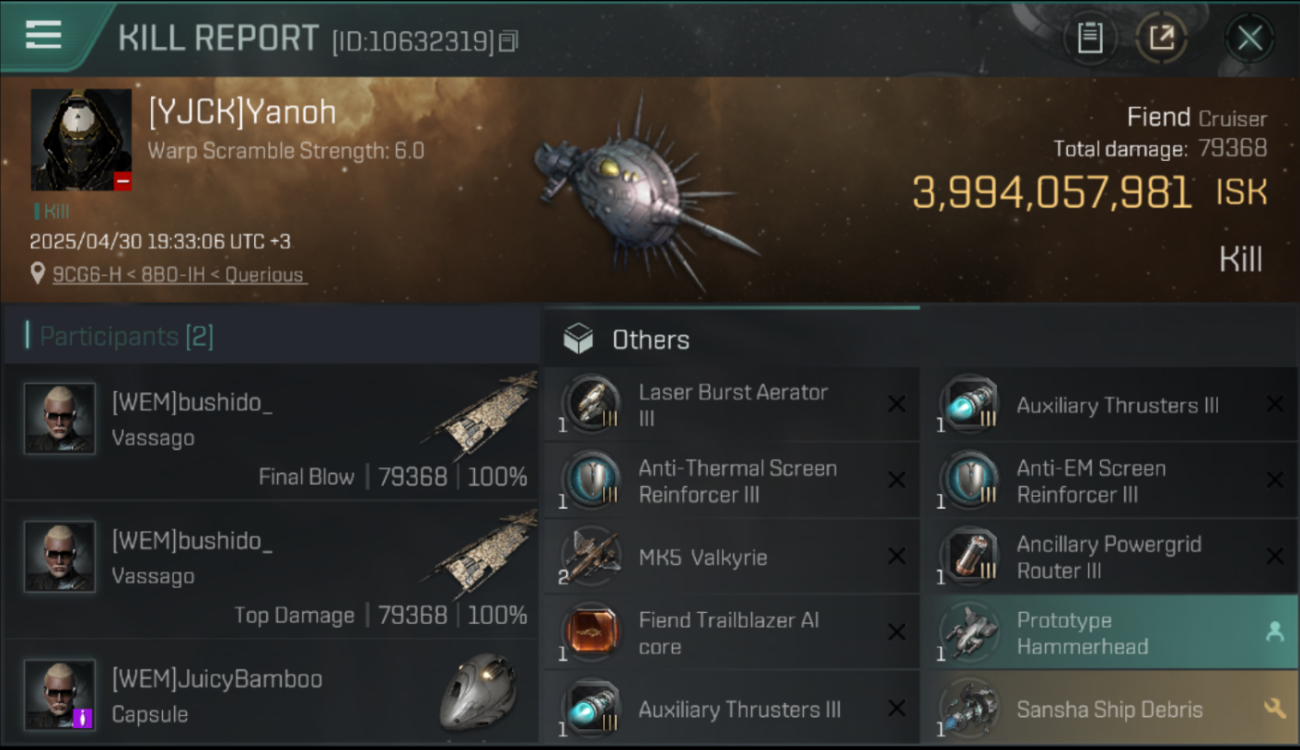Select the Anti-Thermal Screen Reinforcer III row
This screenshot has width=1300, height=750.
coord(731,481)
